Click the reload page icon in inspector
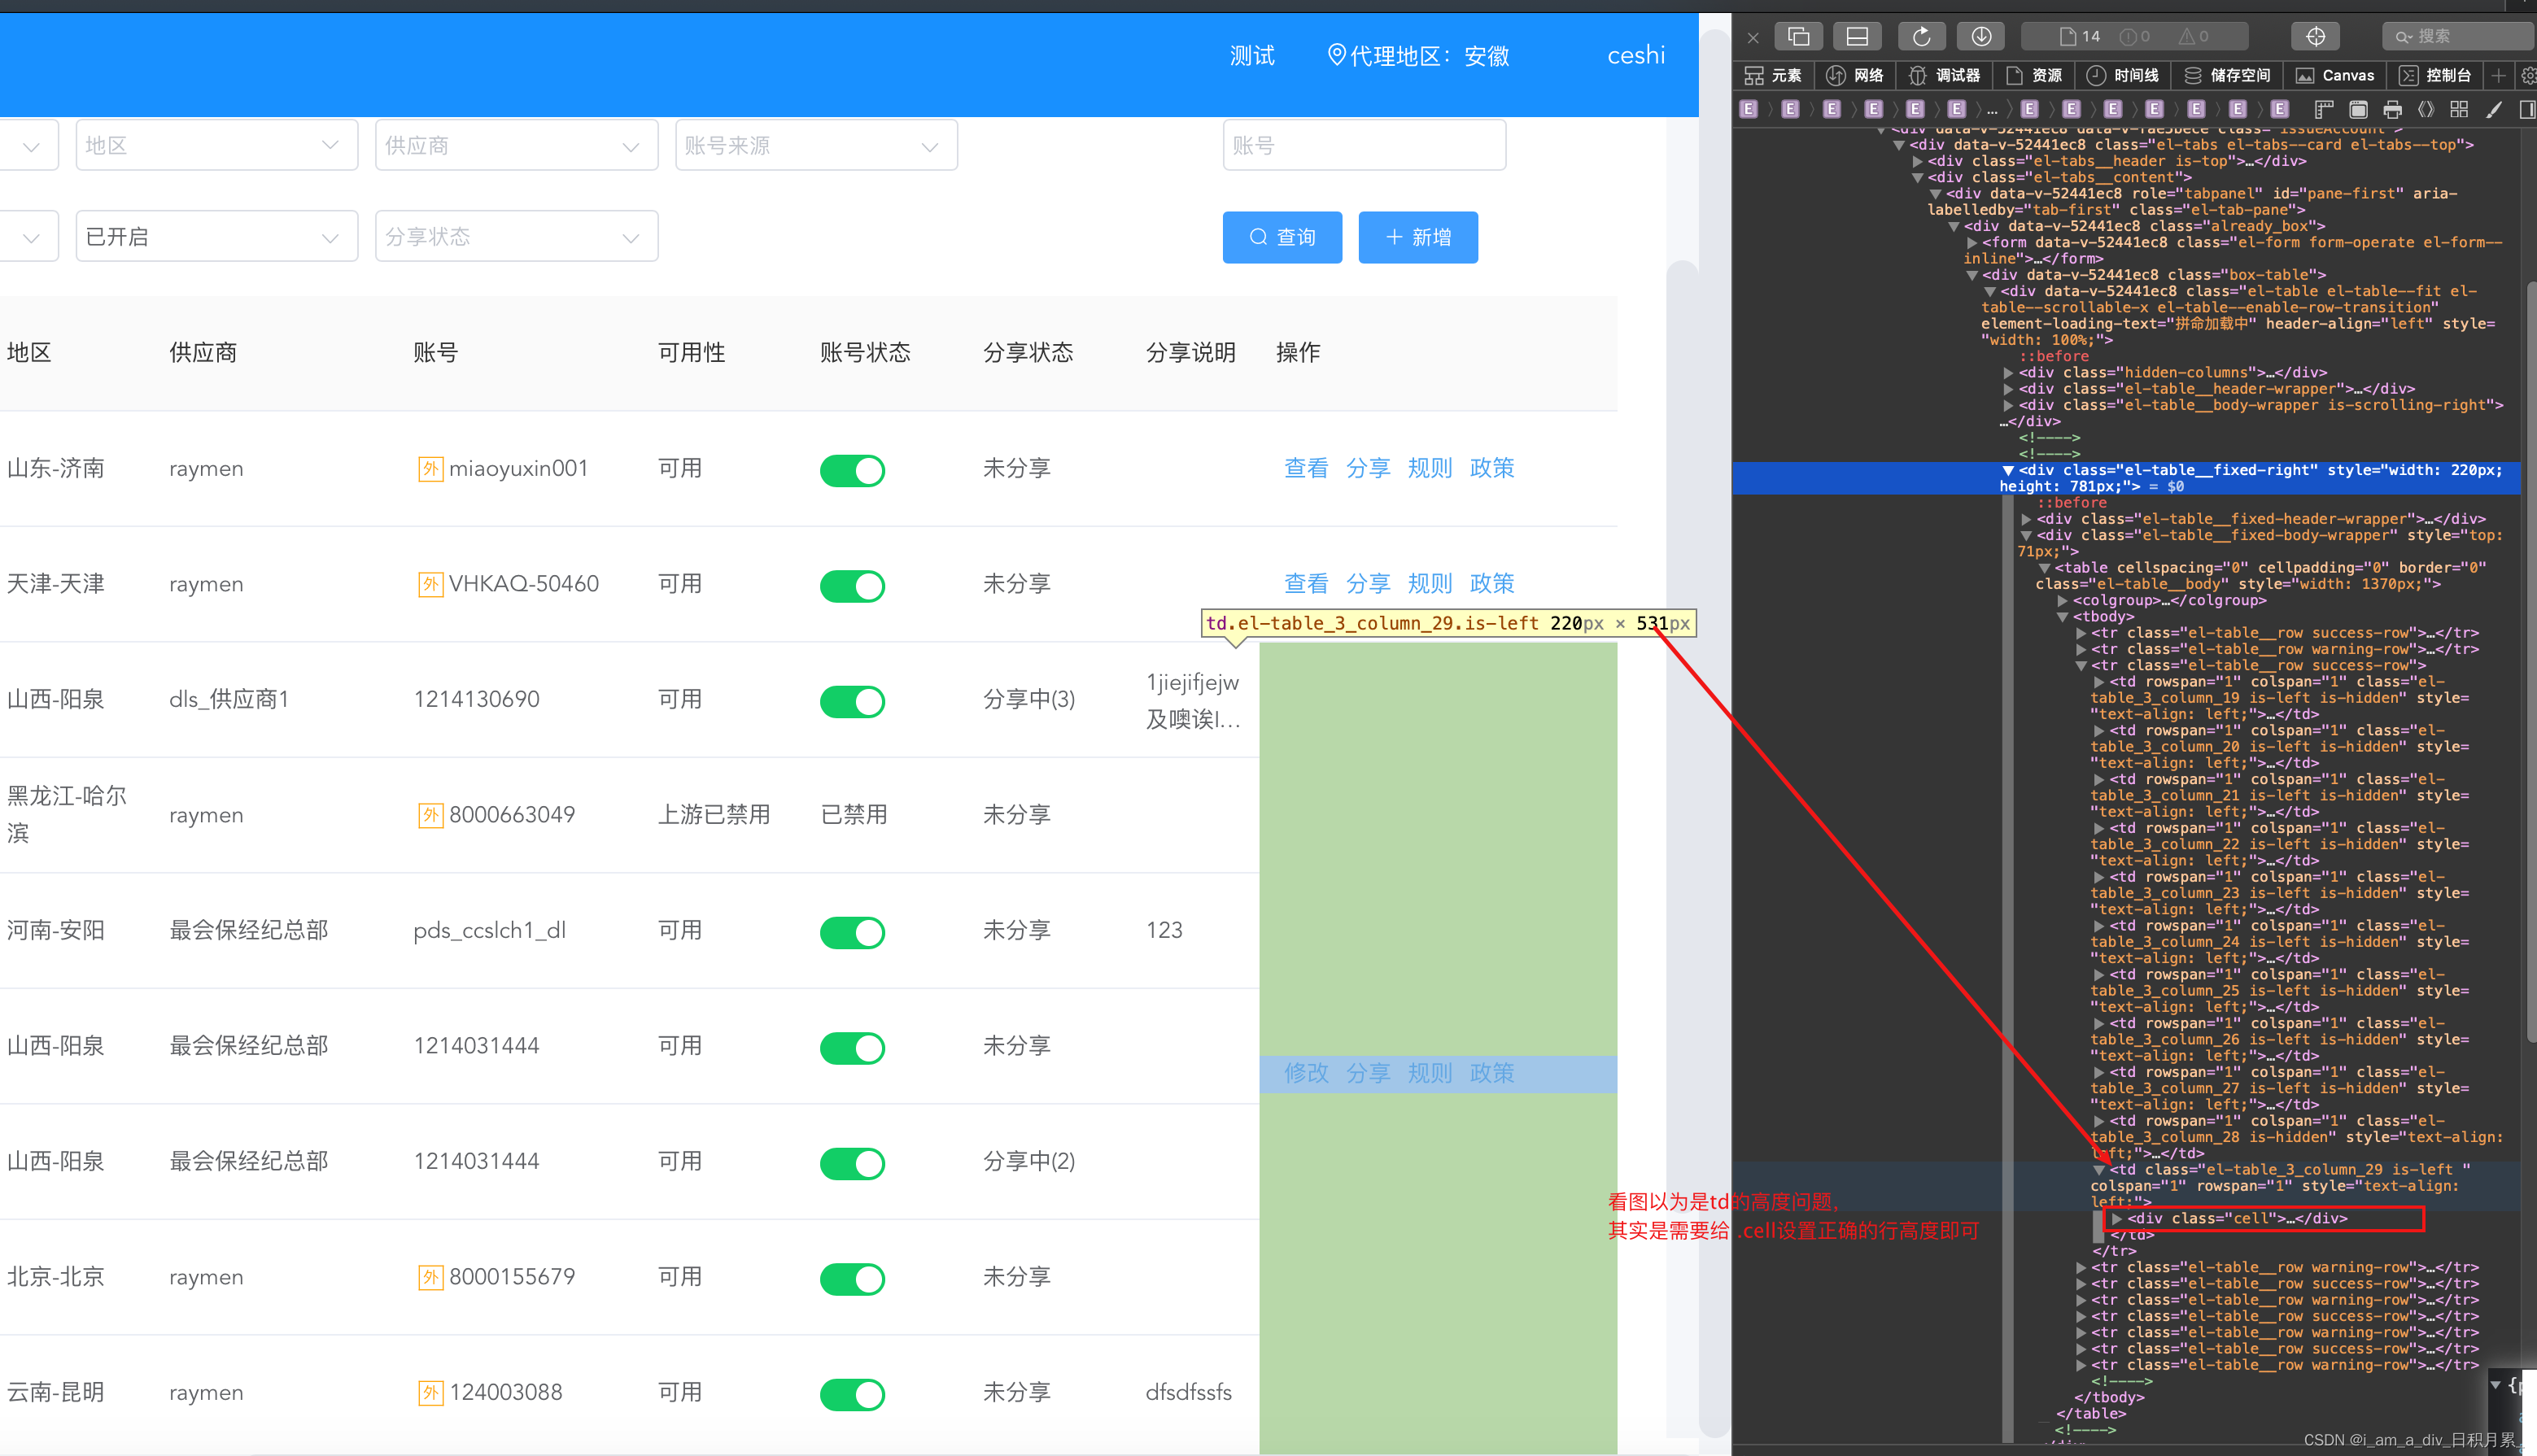 (x=1921, y=37)
